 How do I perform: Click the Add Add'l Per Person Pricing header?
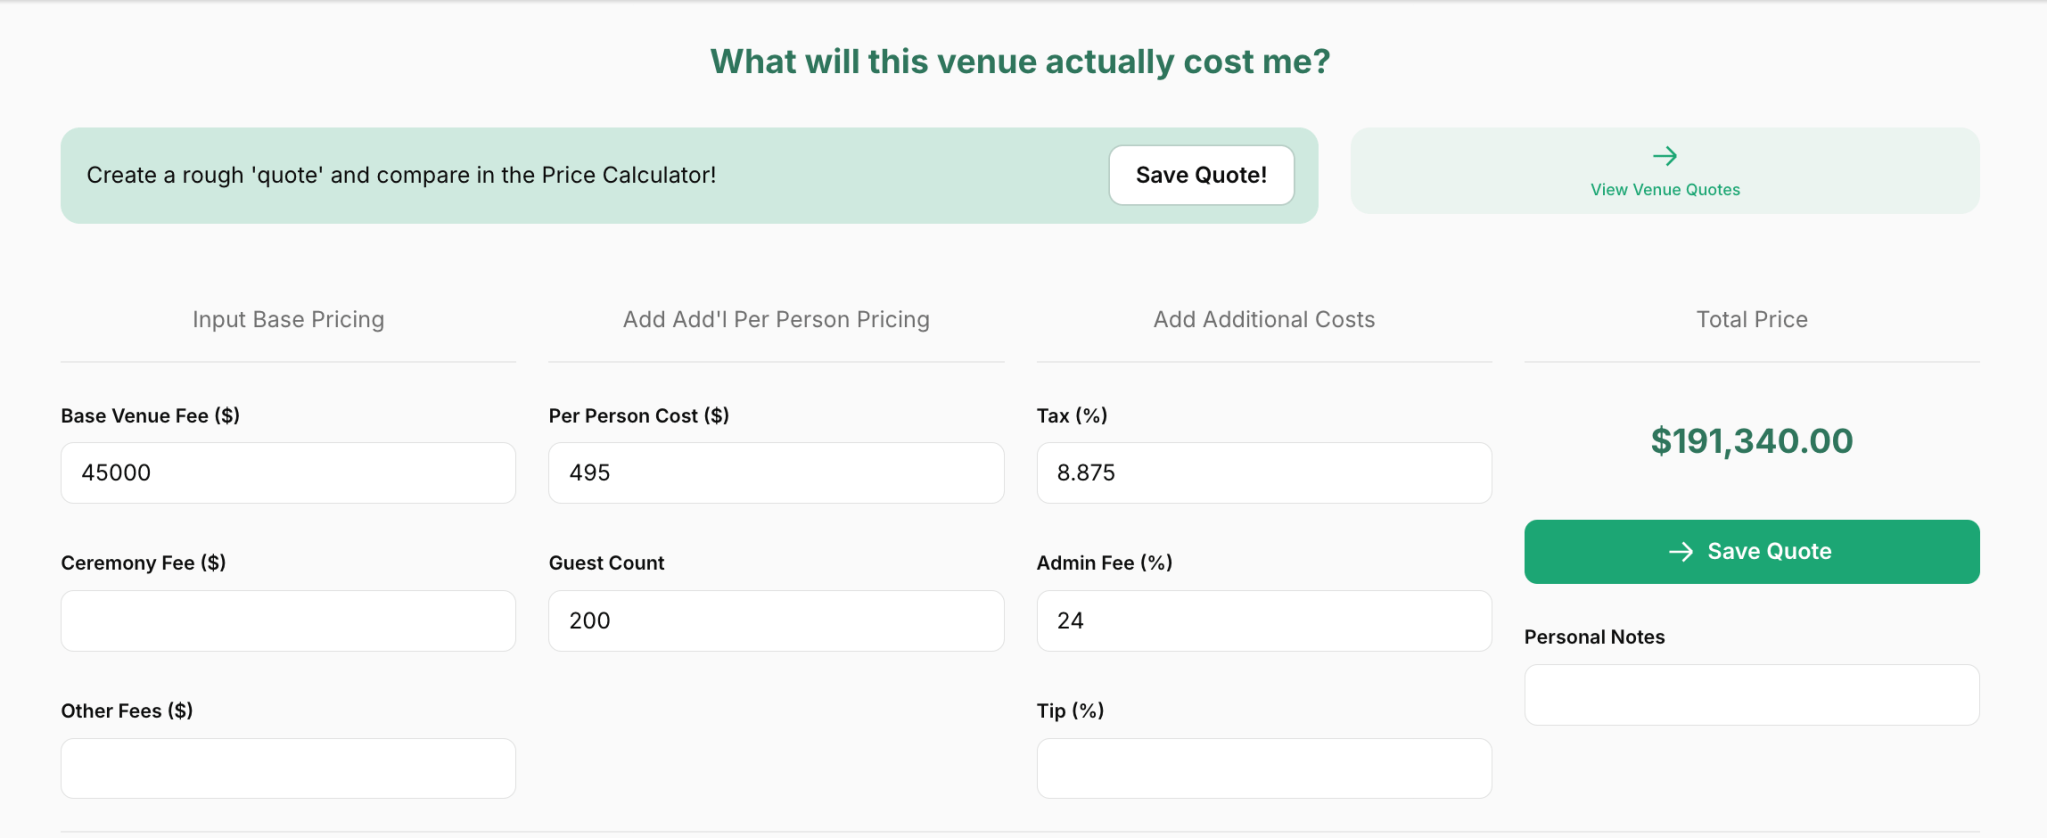[775, 319]
